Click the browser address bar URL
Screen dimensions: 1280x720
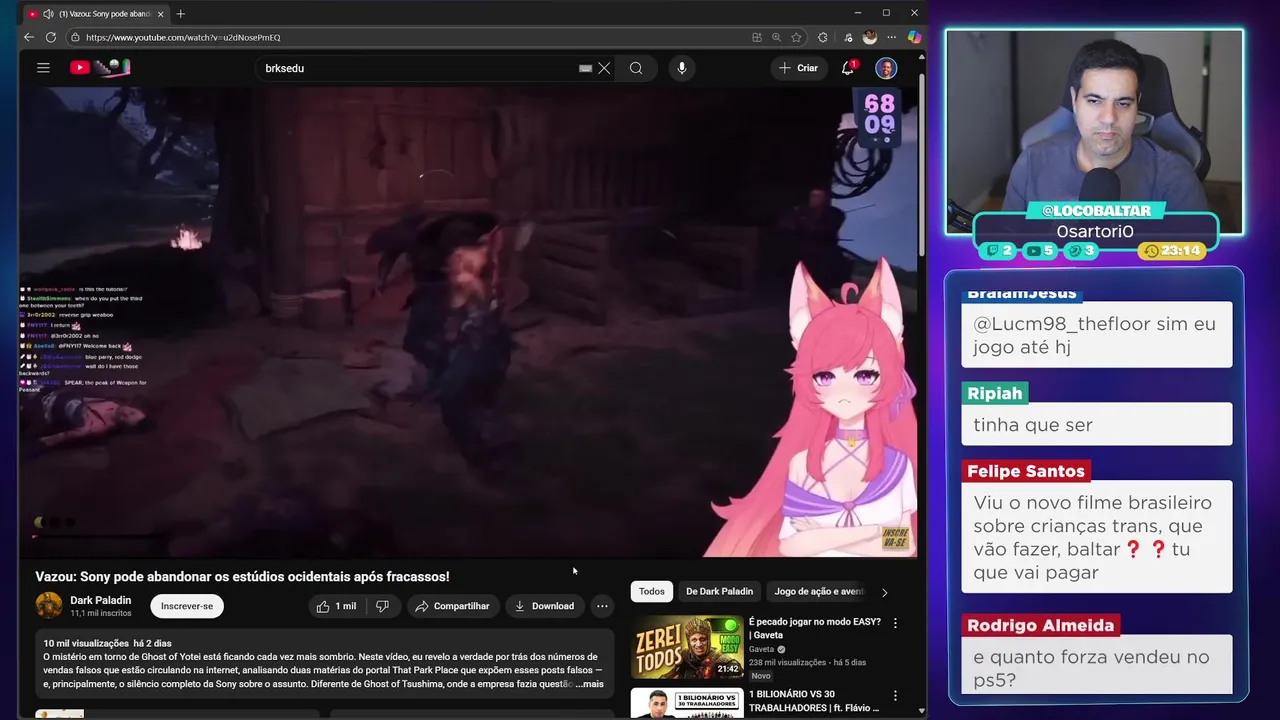pyautogui.click(x=183, y=37)
